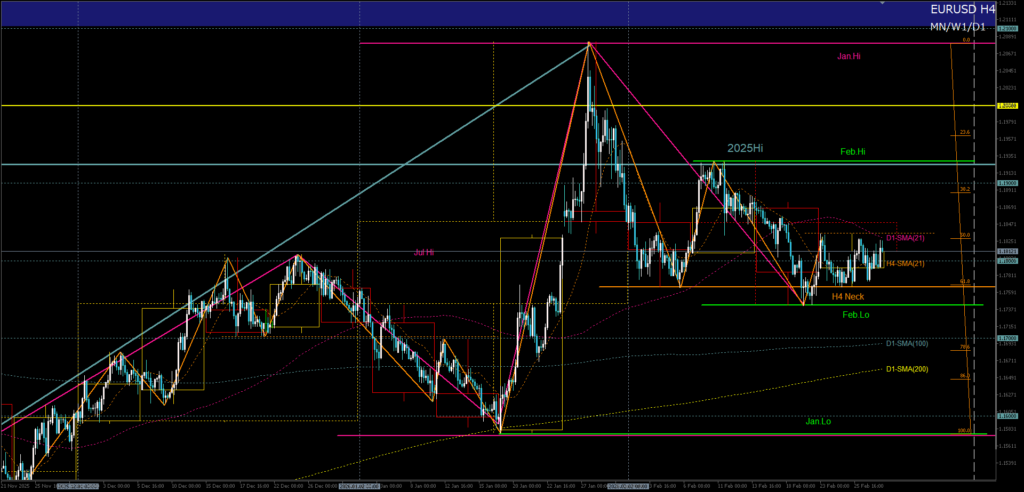This screenshot has height=492, width=1024.
Task: Select the Jan.Hi text label
Action: pos(848,57)
